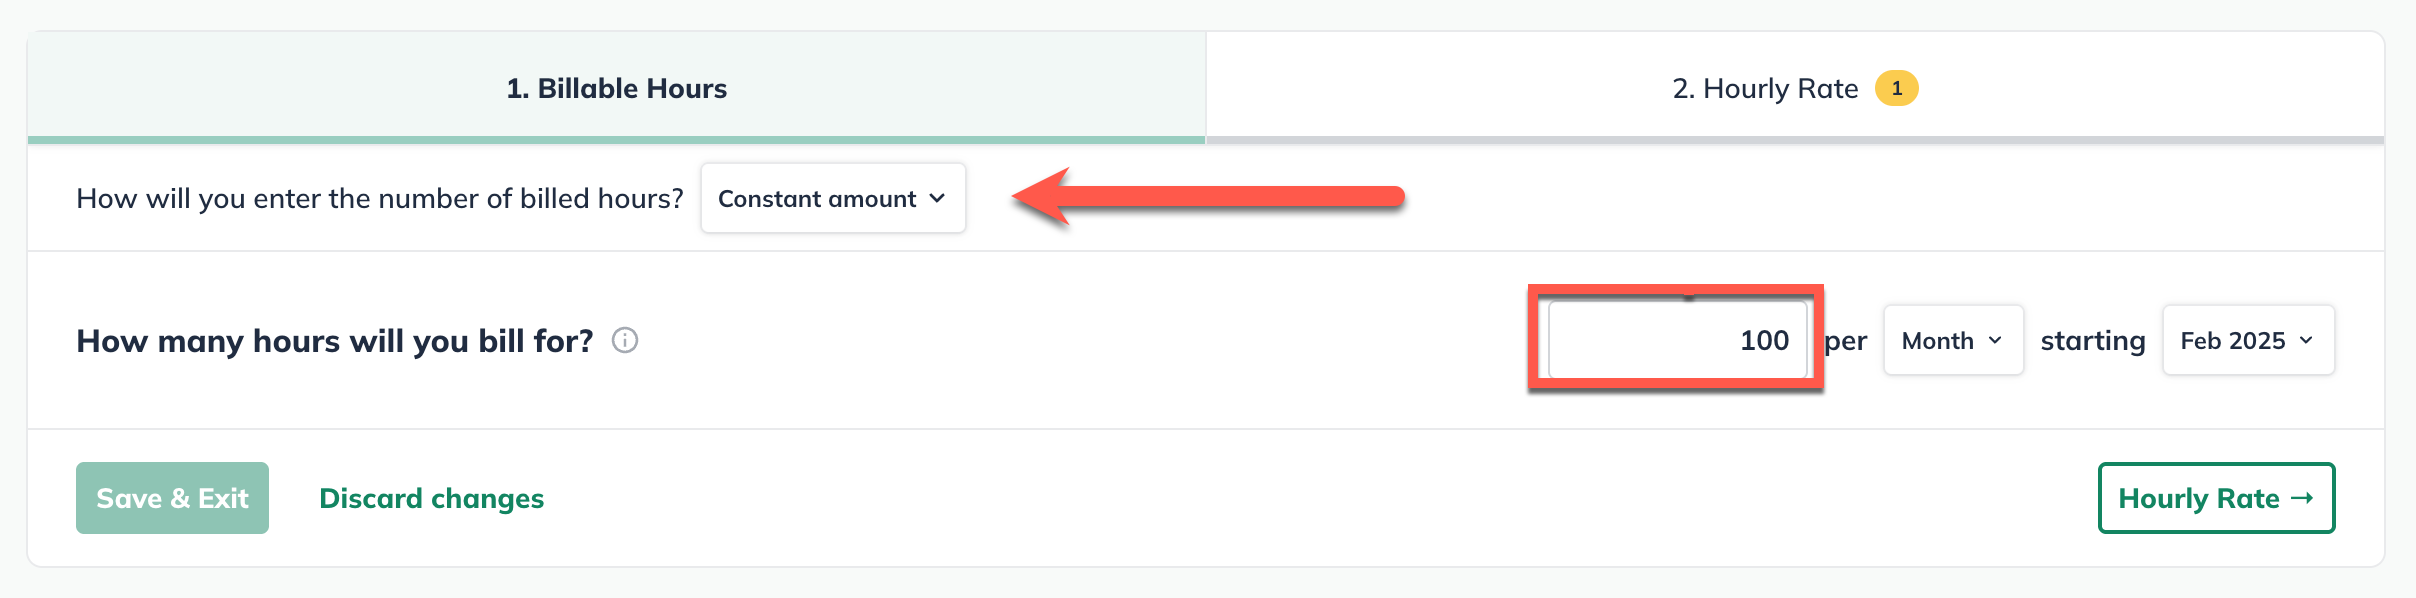
Task: Click the info icon beside hours question
Action: click(625, 341)
